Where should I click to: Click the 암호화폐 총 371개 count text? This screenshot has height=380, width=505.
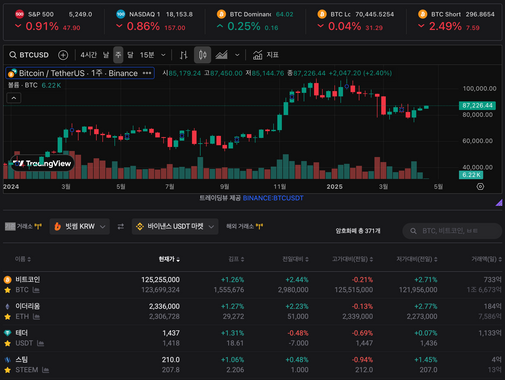point(358,231)
